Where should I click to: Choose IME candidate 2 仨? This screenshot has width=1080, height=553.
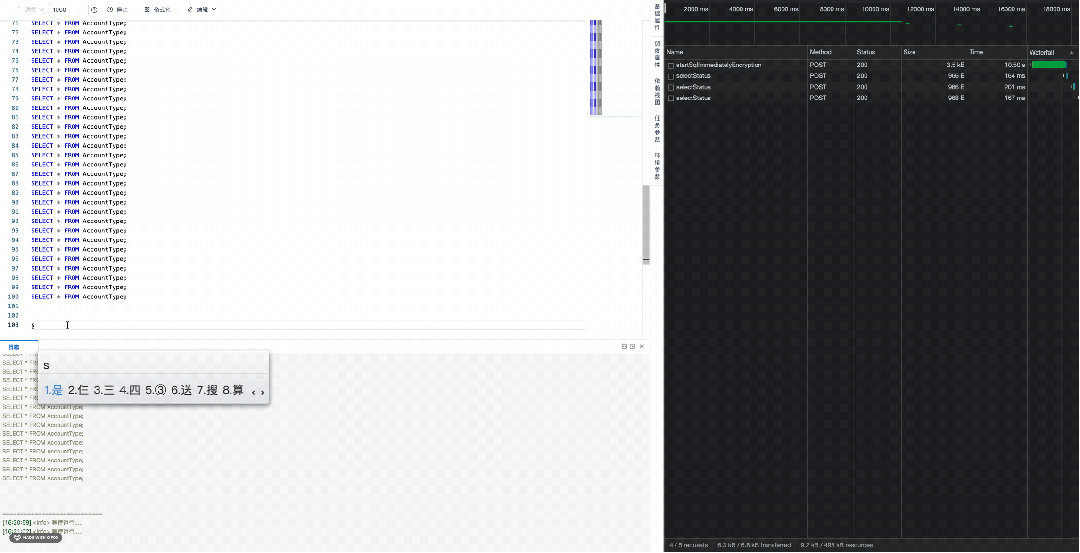click(x=79, y=390)
